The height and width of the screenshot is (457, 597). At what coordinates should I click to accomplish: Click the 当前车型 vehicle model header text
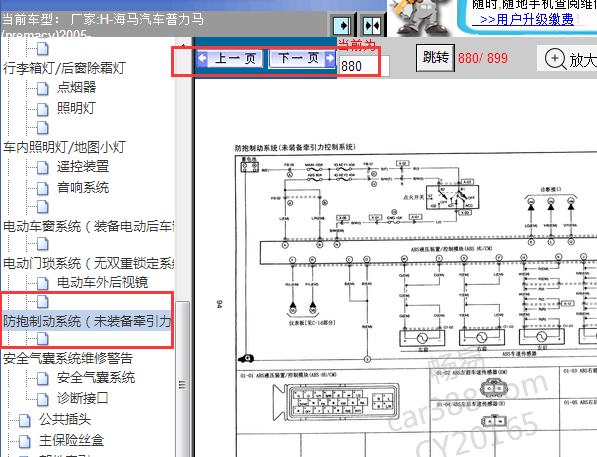click(103, 25)
